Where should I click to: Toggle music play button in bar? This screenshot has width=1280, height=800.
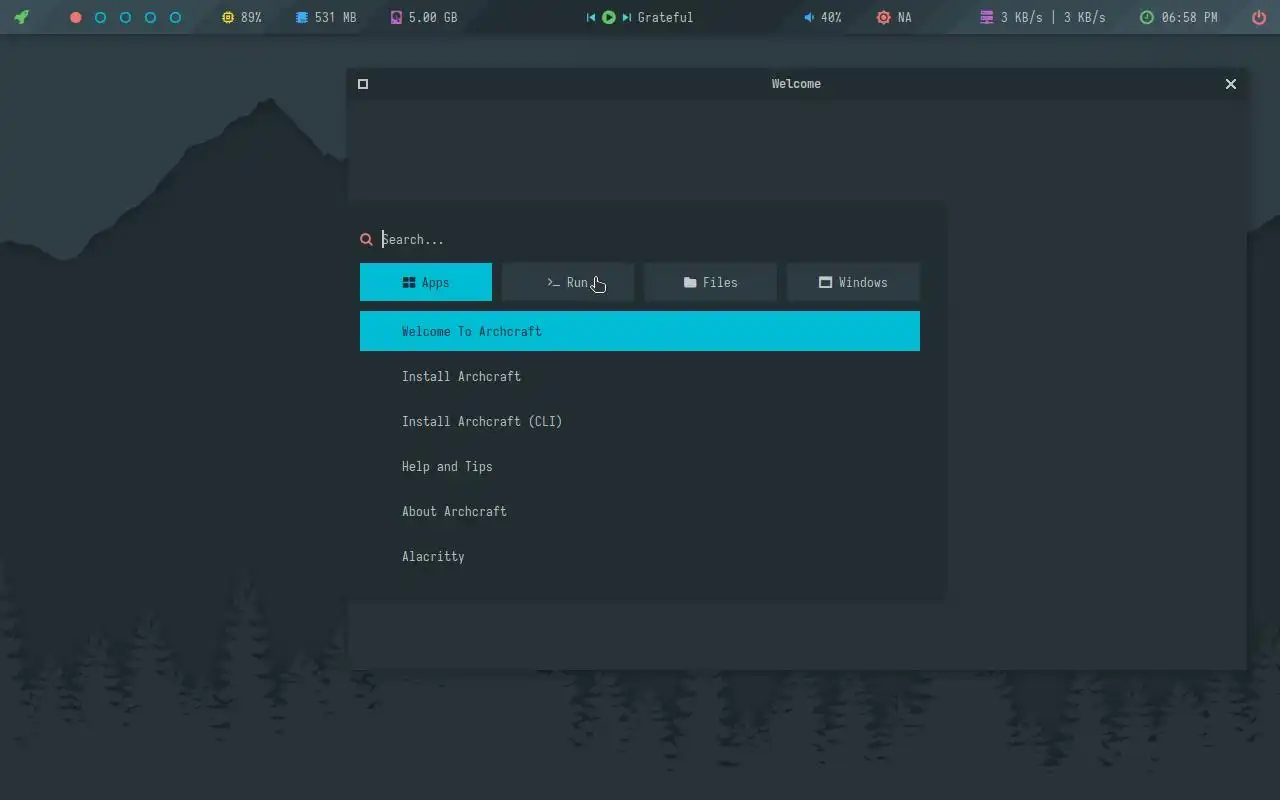[x=608, y=17]
